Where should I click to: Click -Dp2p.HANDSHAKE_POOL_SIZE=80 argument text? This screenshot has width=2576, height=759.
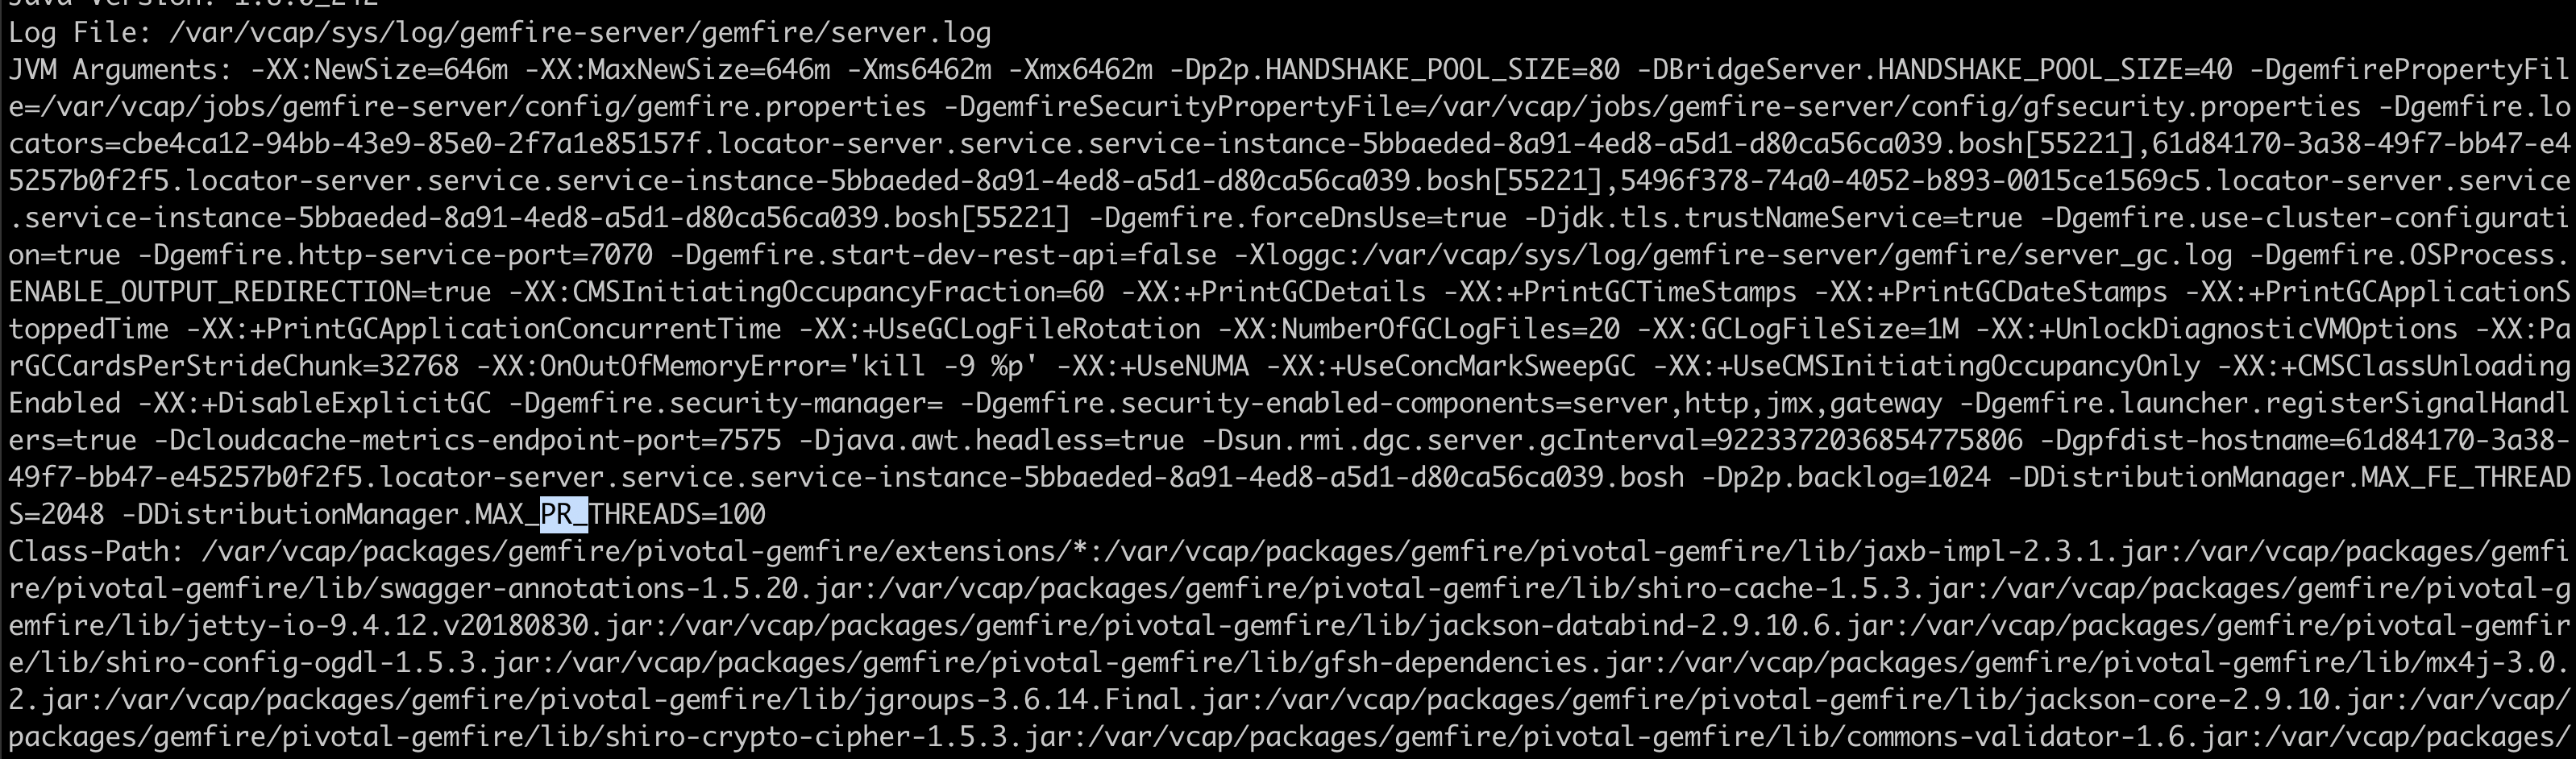pos(1395,70)
